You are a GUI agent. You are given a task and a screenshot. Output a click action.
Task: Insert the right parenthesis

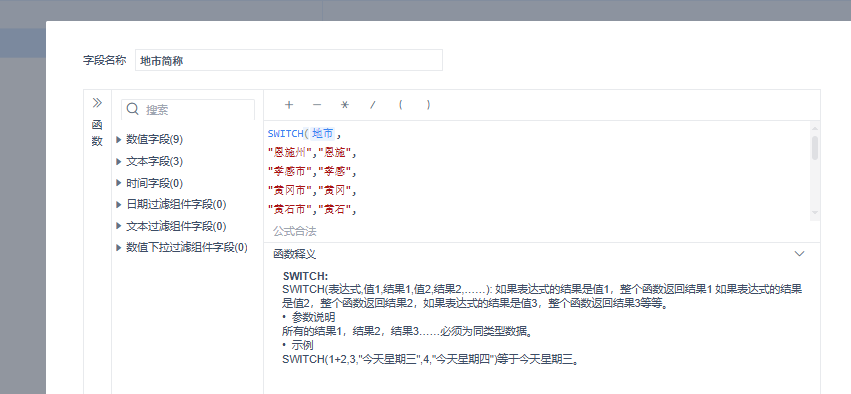point(429,105)
